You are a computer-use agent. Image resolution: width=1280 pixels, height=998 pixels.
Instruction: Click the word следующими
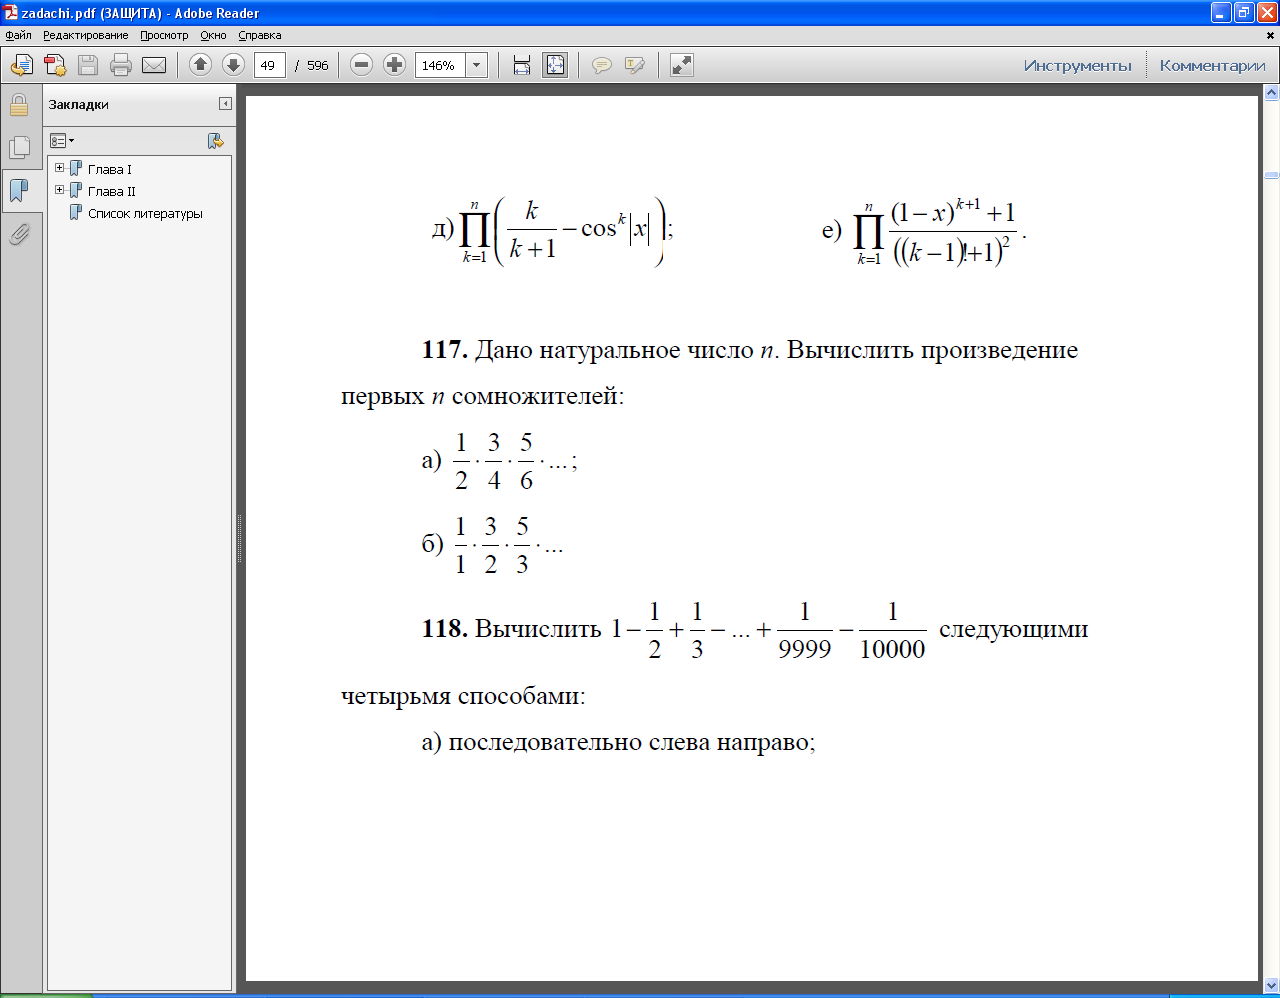[x=1013, y=629]
